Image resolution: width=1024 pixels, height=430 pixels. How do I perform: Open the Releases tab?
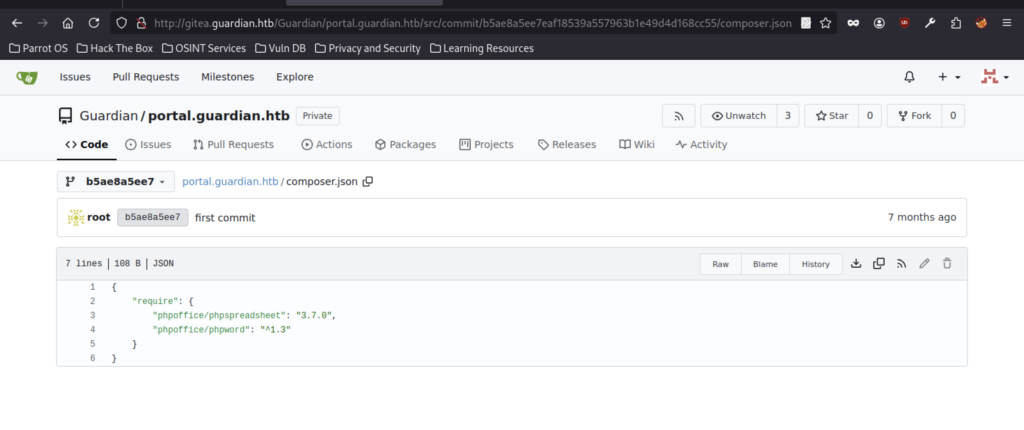pos(567,145)
